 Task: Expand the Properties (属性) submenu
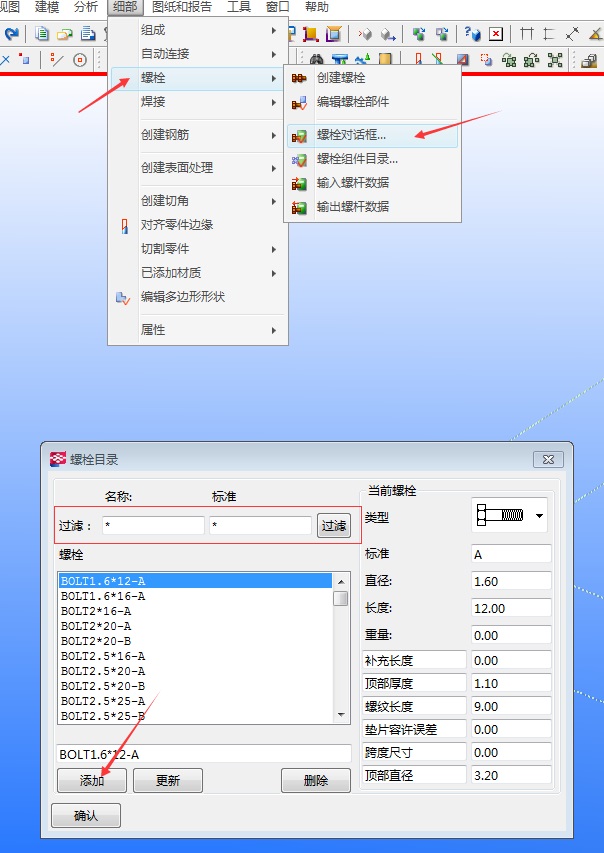(x=199, y=330)
